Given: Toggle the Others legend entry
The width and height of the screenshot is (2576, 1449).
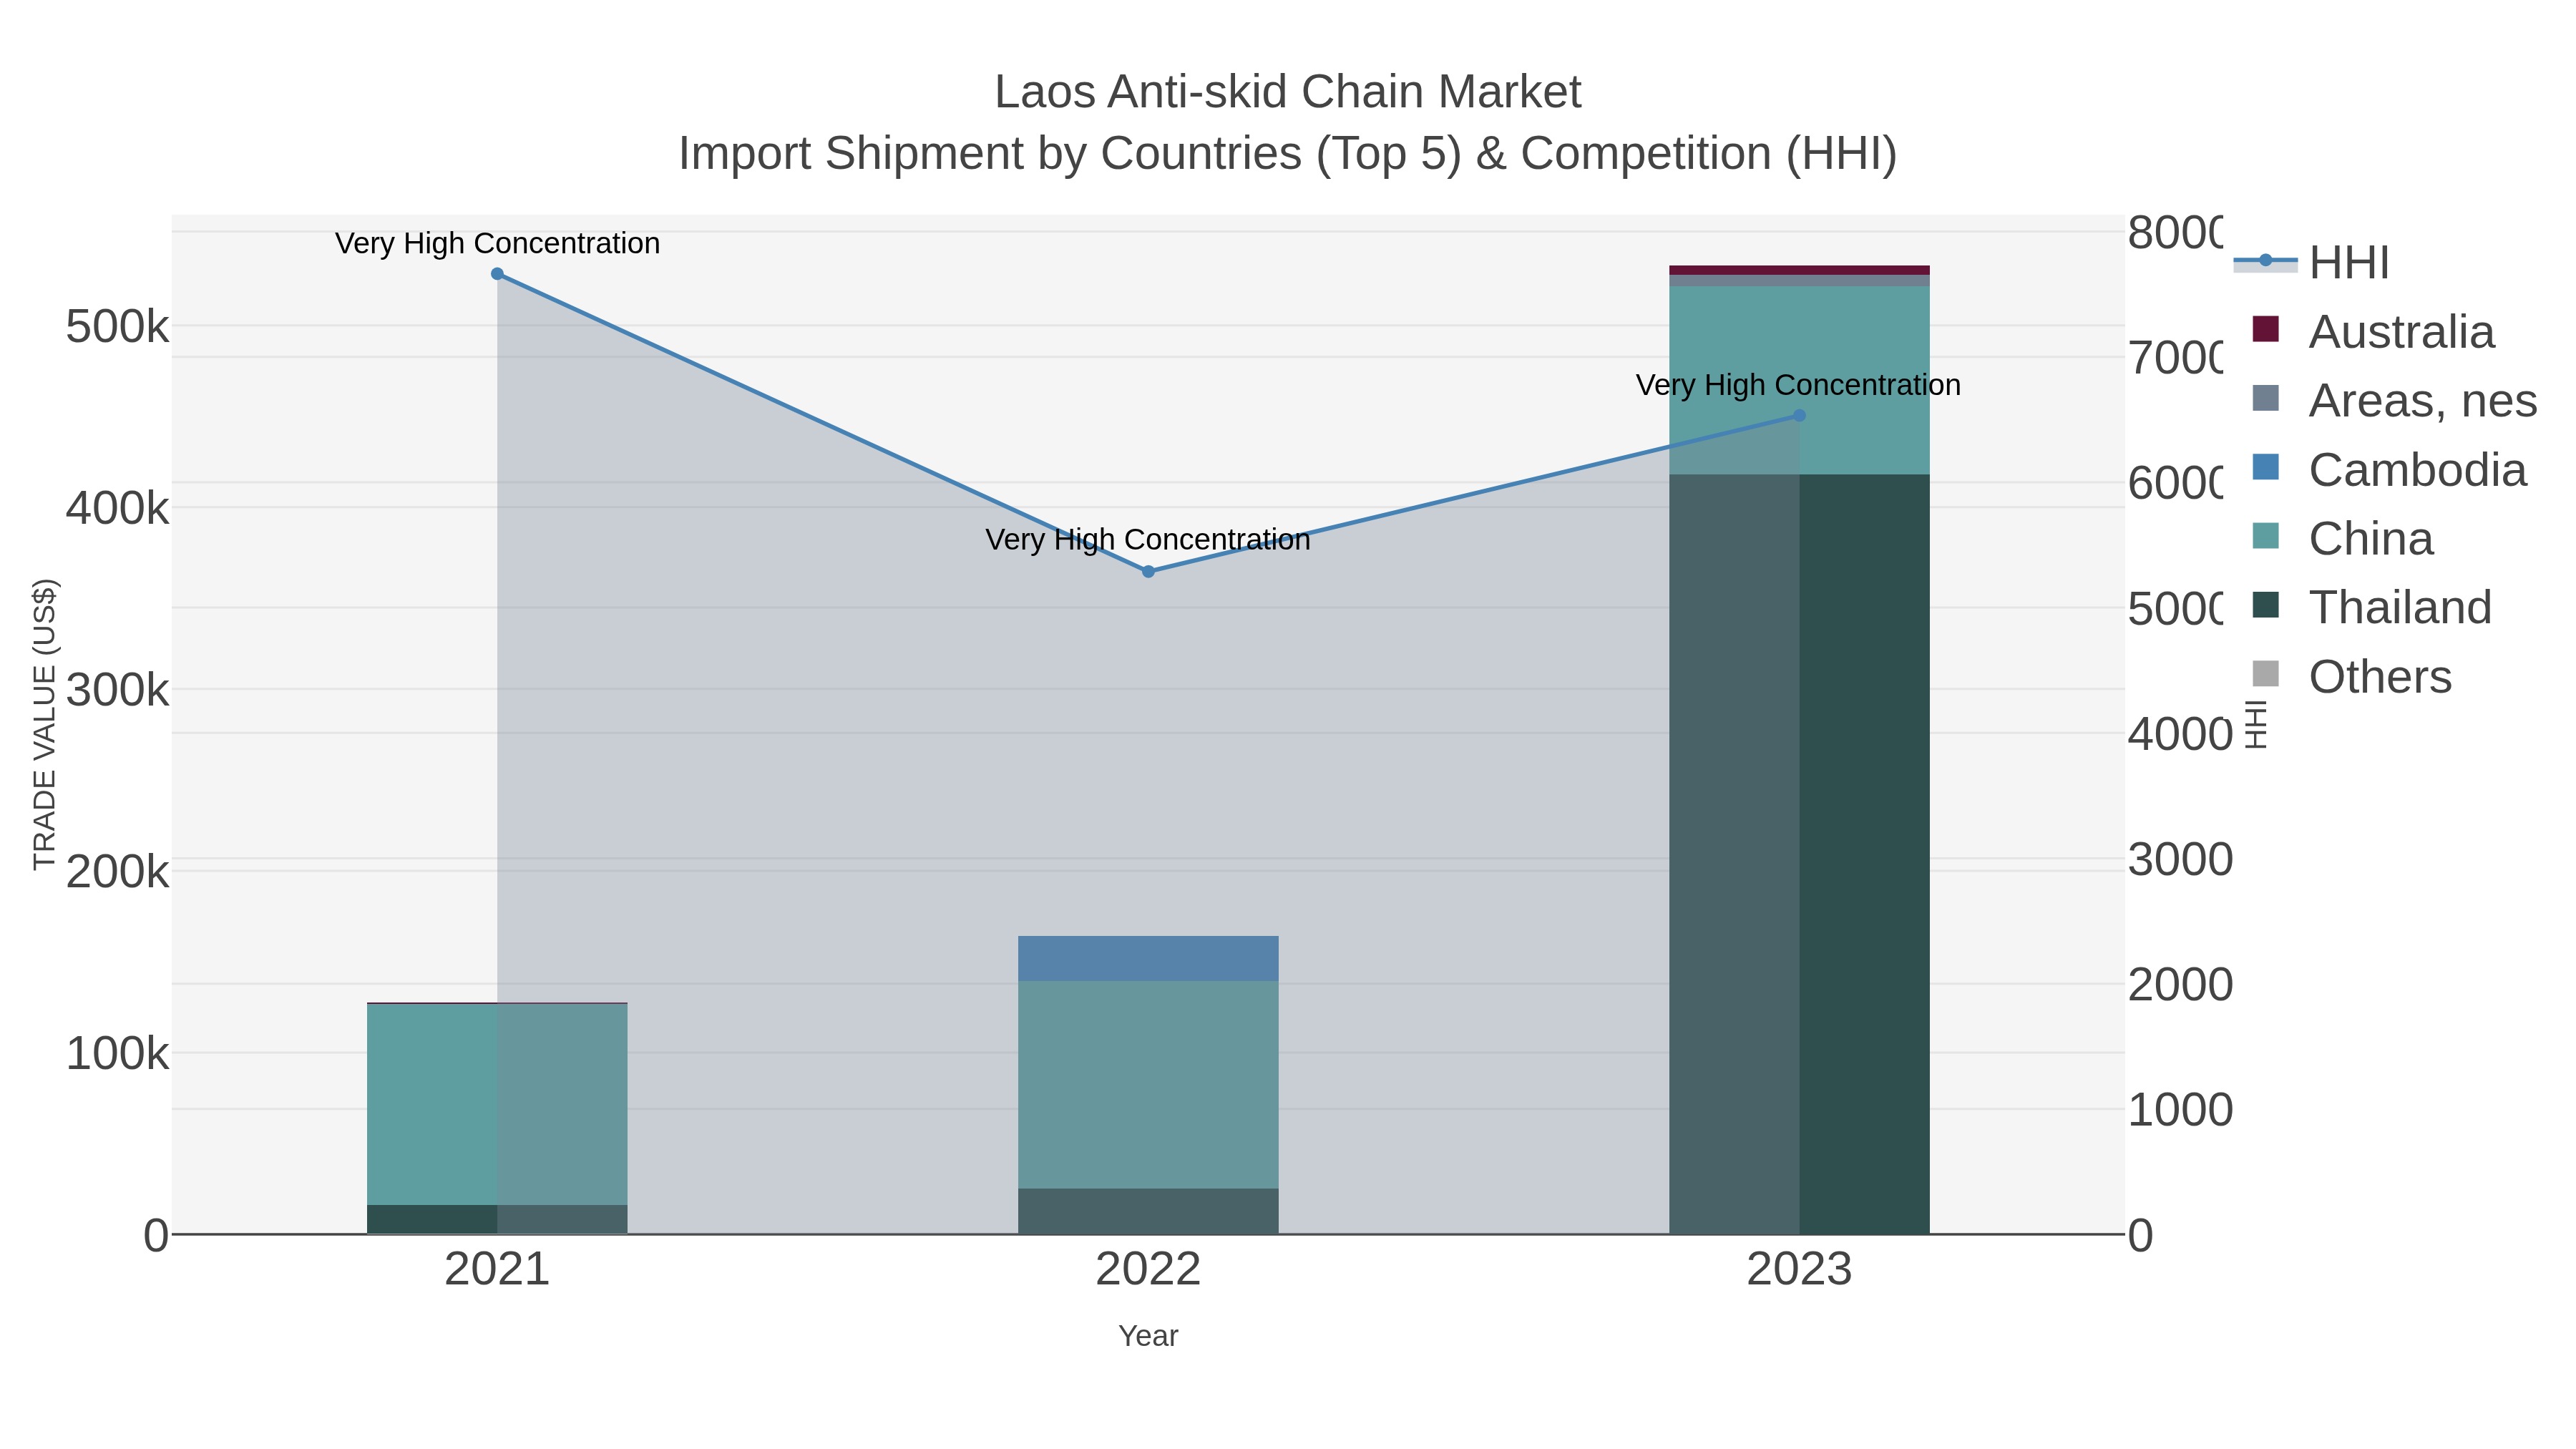Looking at the screenshot, I should (x=2351, y=676).
